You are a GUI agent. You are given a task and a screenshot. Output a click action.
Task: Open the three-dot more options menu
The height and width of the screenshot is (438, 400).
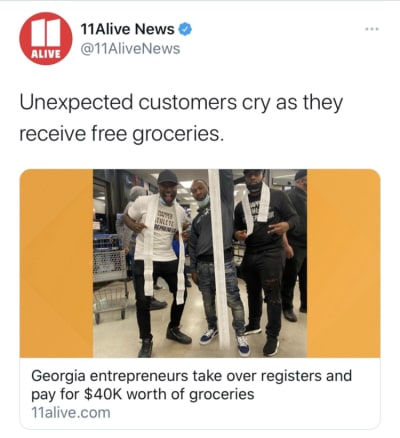pos(372,29)
